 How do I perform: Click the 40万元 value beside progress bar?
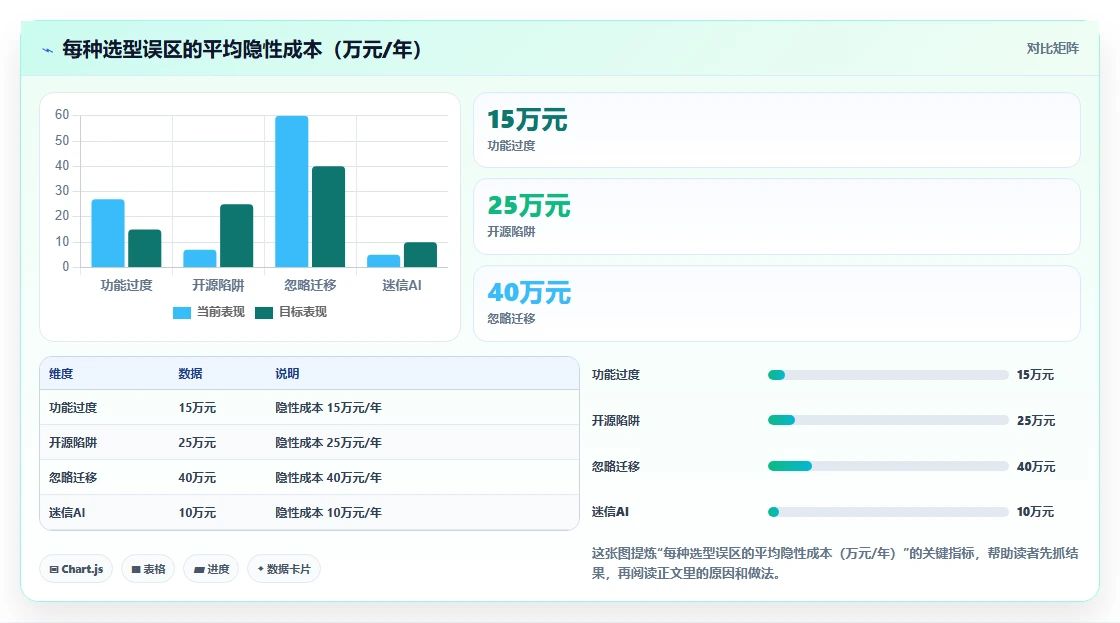pyautogui.click(x=1036, y=467)
